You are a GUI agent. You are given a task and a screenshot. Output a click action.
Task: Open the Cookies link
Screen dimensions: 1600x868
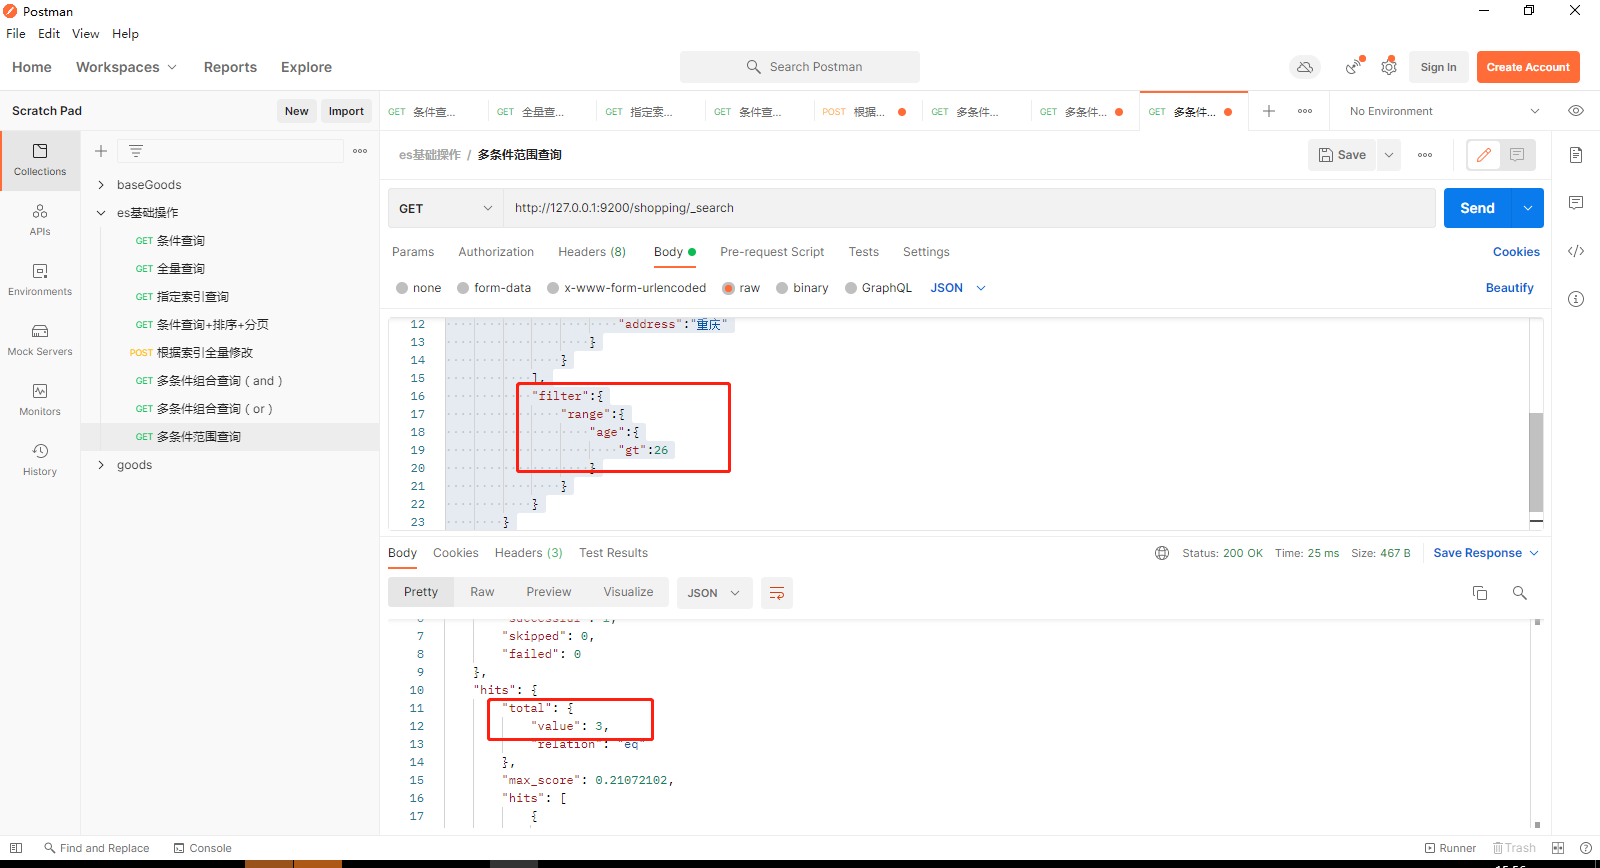click(x=1516, y=252)
